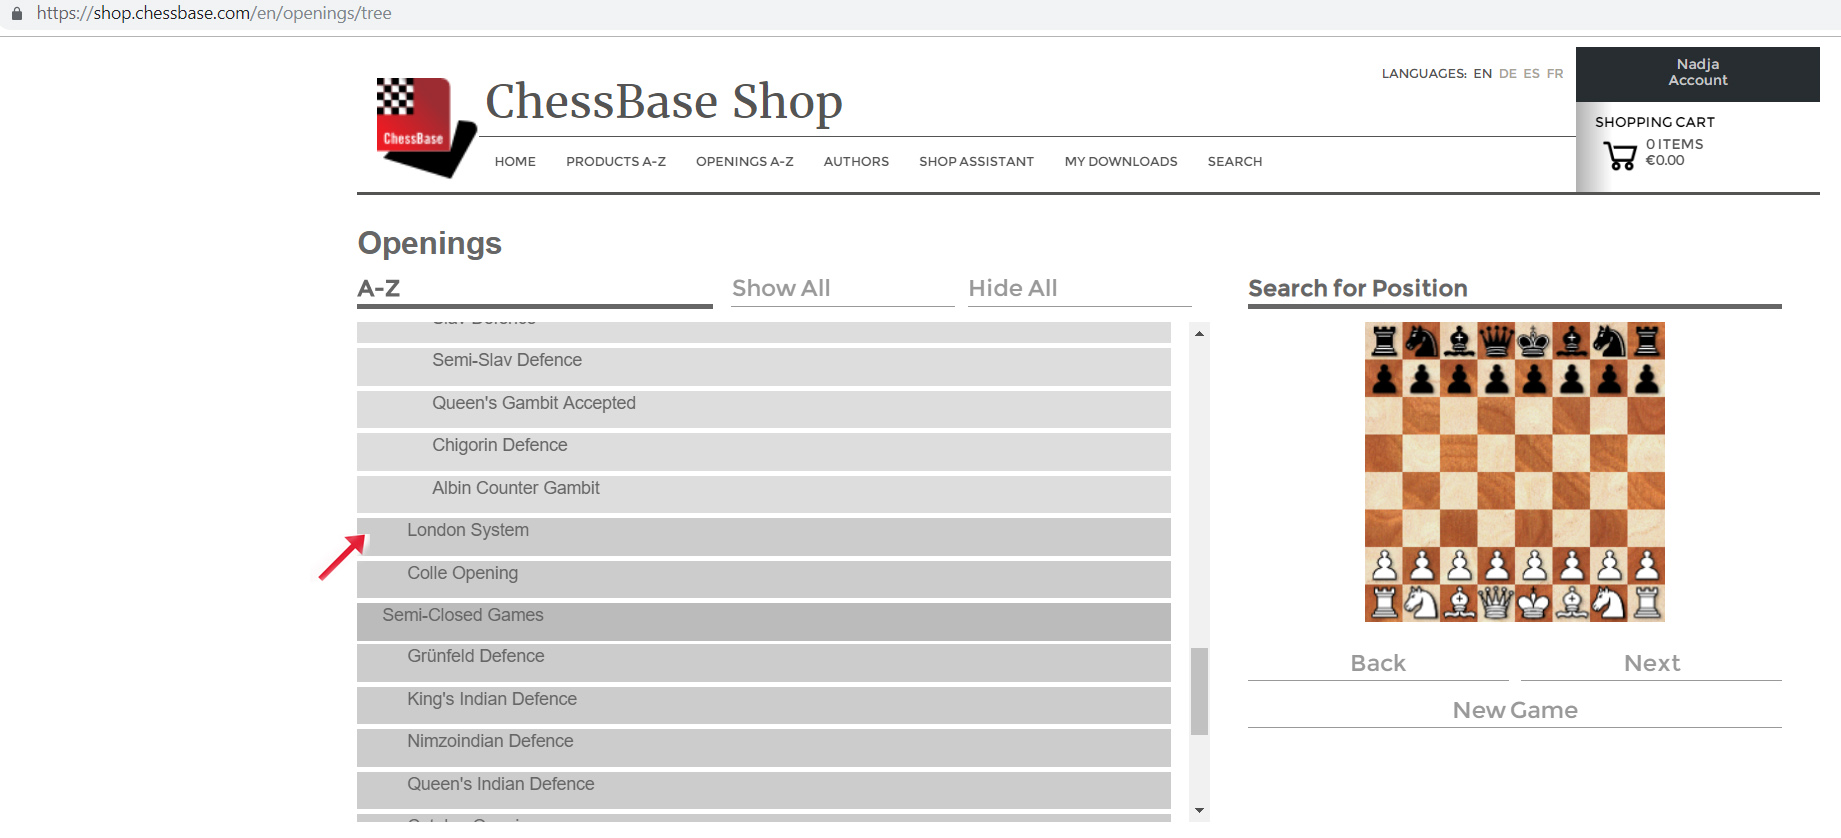Click the white bishop on f1
The width and height of the screenshot is (1841, 838).
tap(1571, 603)
